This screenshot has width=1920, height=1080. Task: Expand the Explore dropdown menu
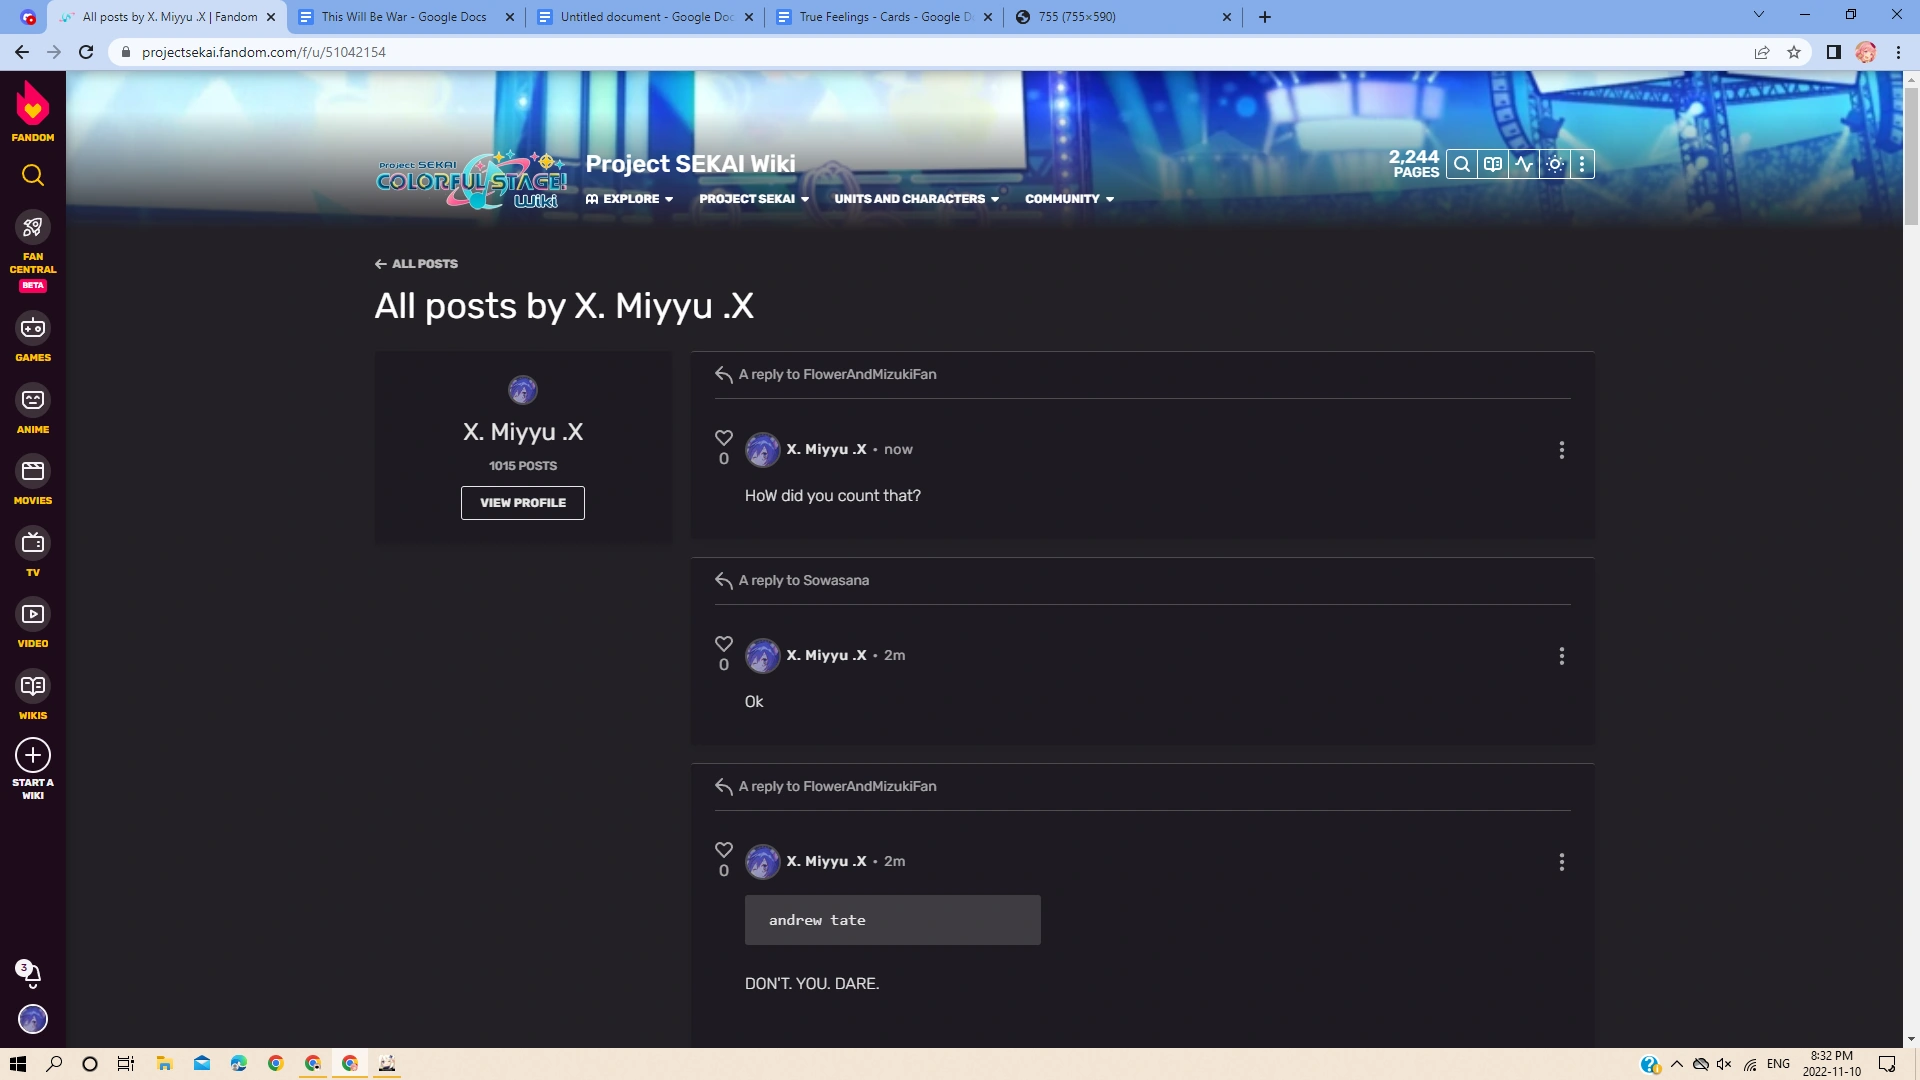point(629,199)
